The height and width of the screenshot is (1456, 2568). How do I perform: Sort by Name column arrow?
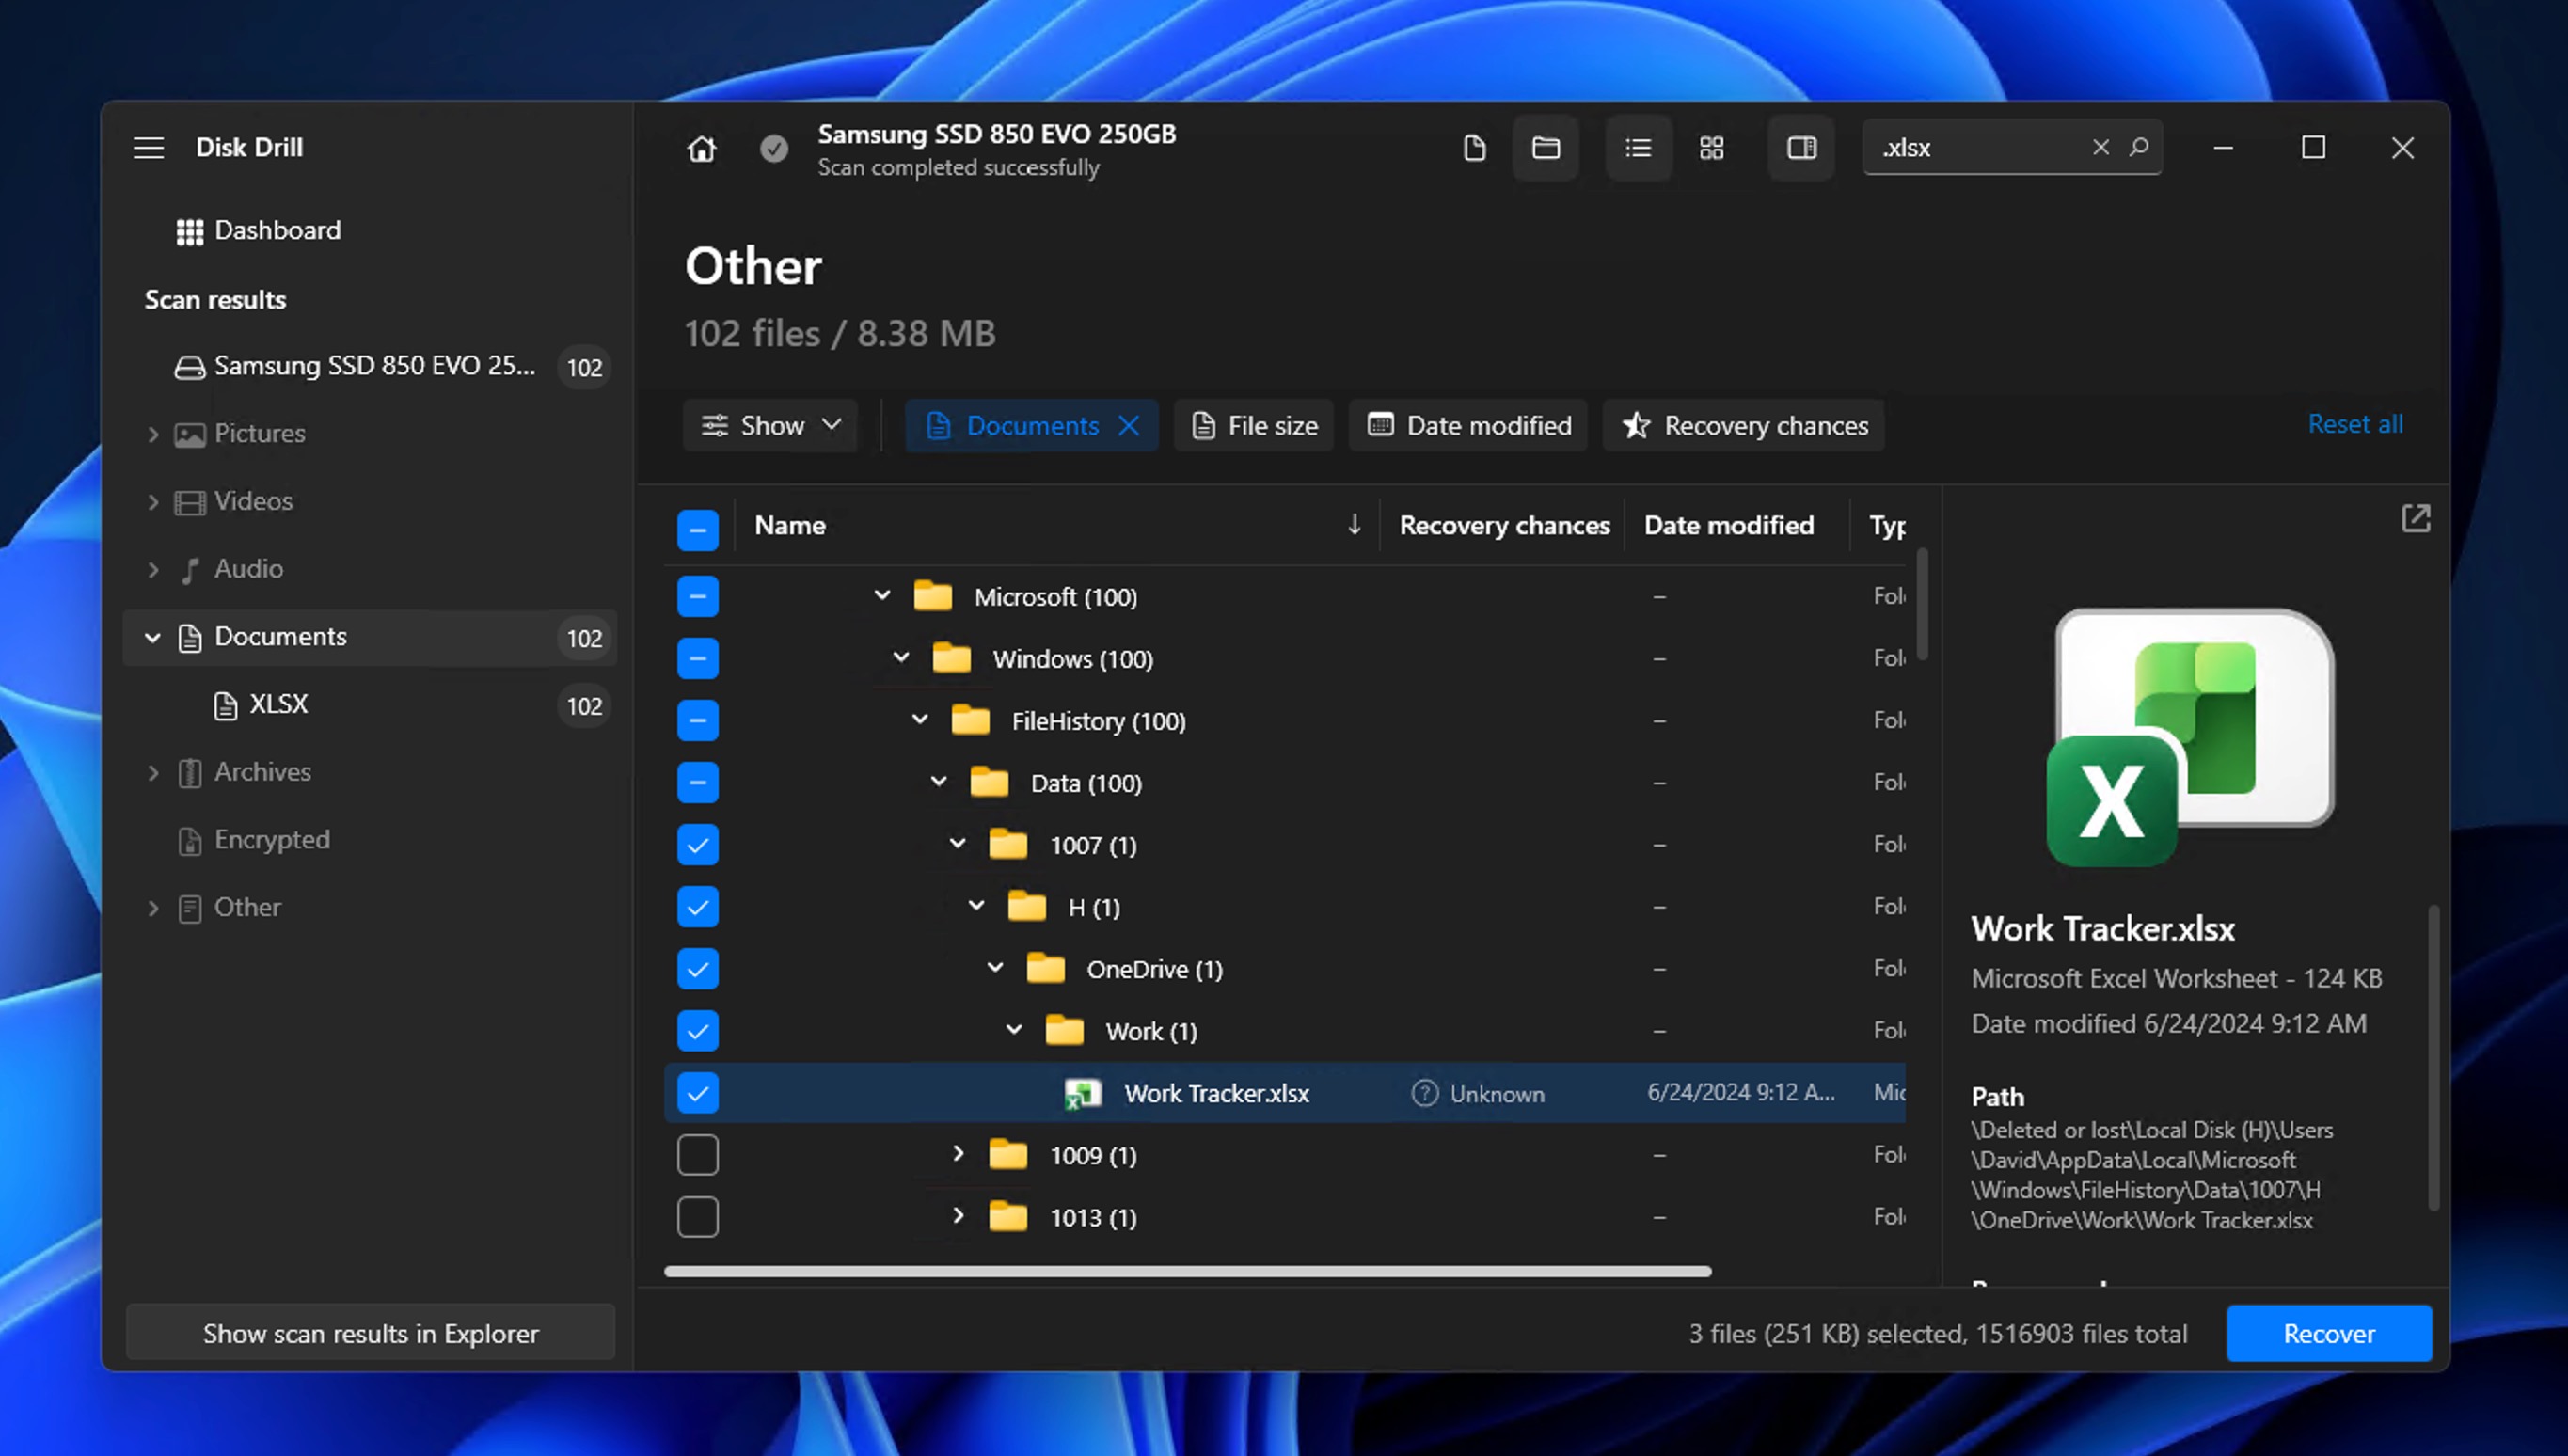[1354, 524]
